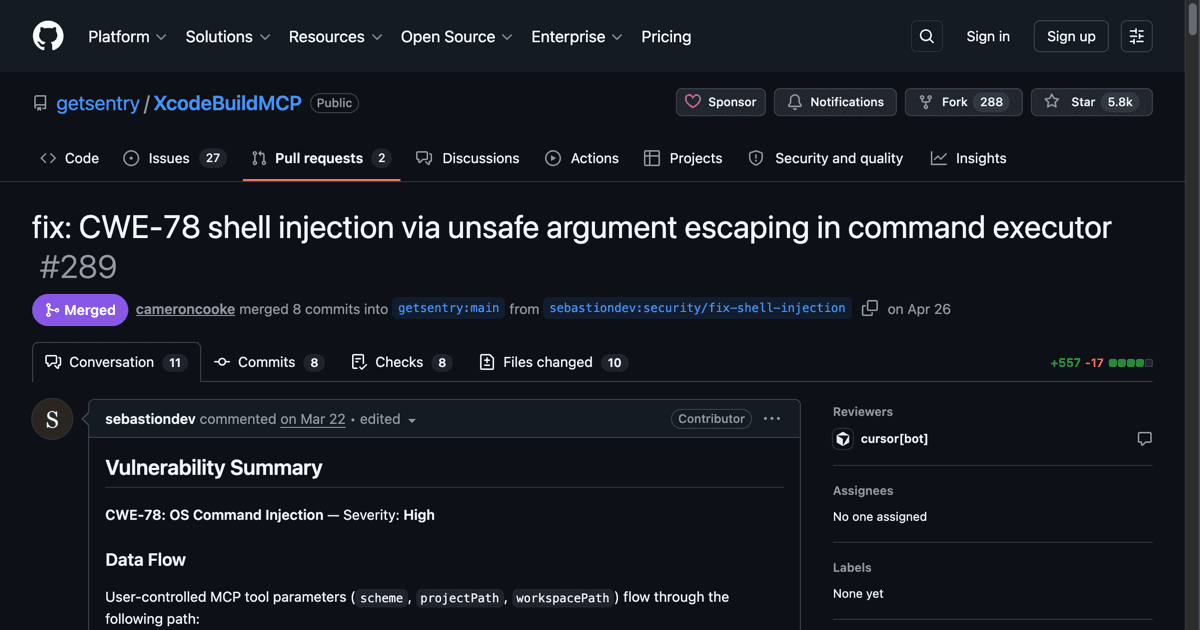Copy the head branch name icon
Image resolution: width=1200 pixels, height=630 pixels.
(870, 308)
